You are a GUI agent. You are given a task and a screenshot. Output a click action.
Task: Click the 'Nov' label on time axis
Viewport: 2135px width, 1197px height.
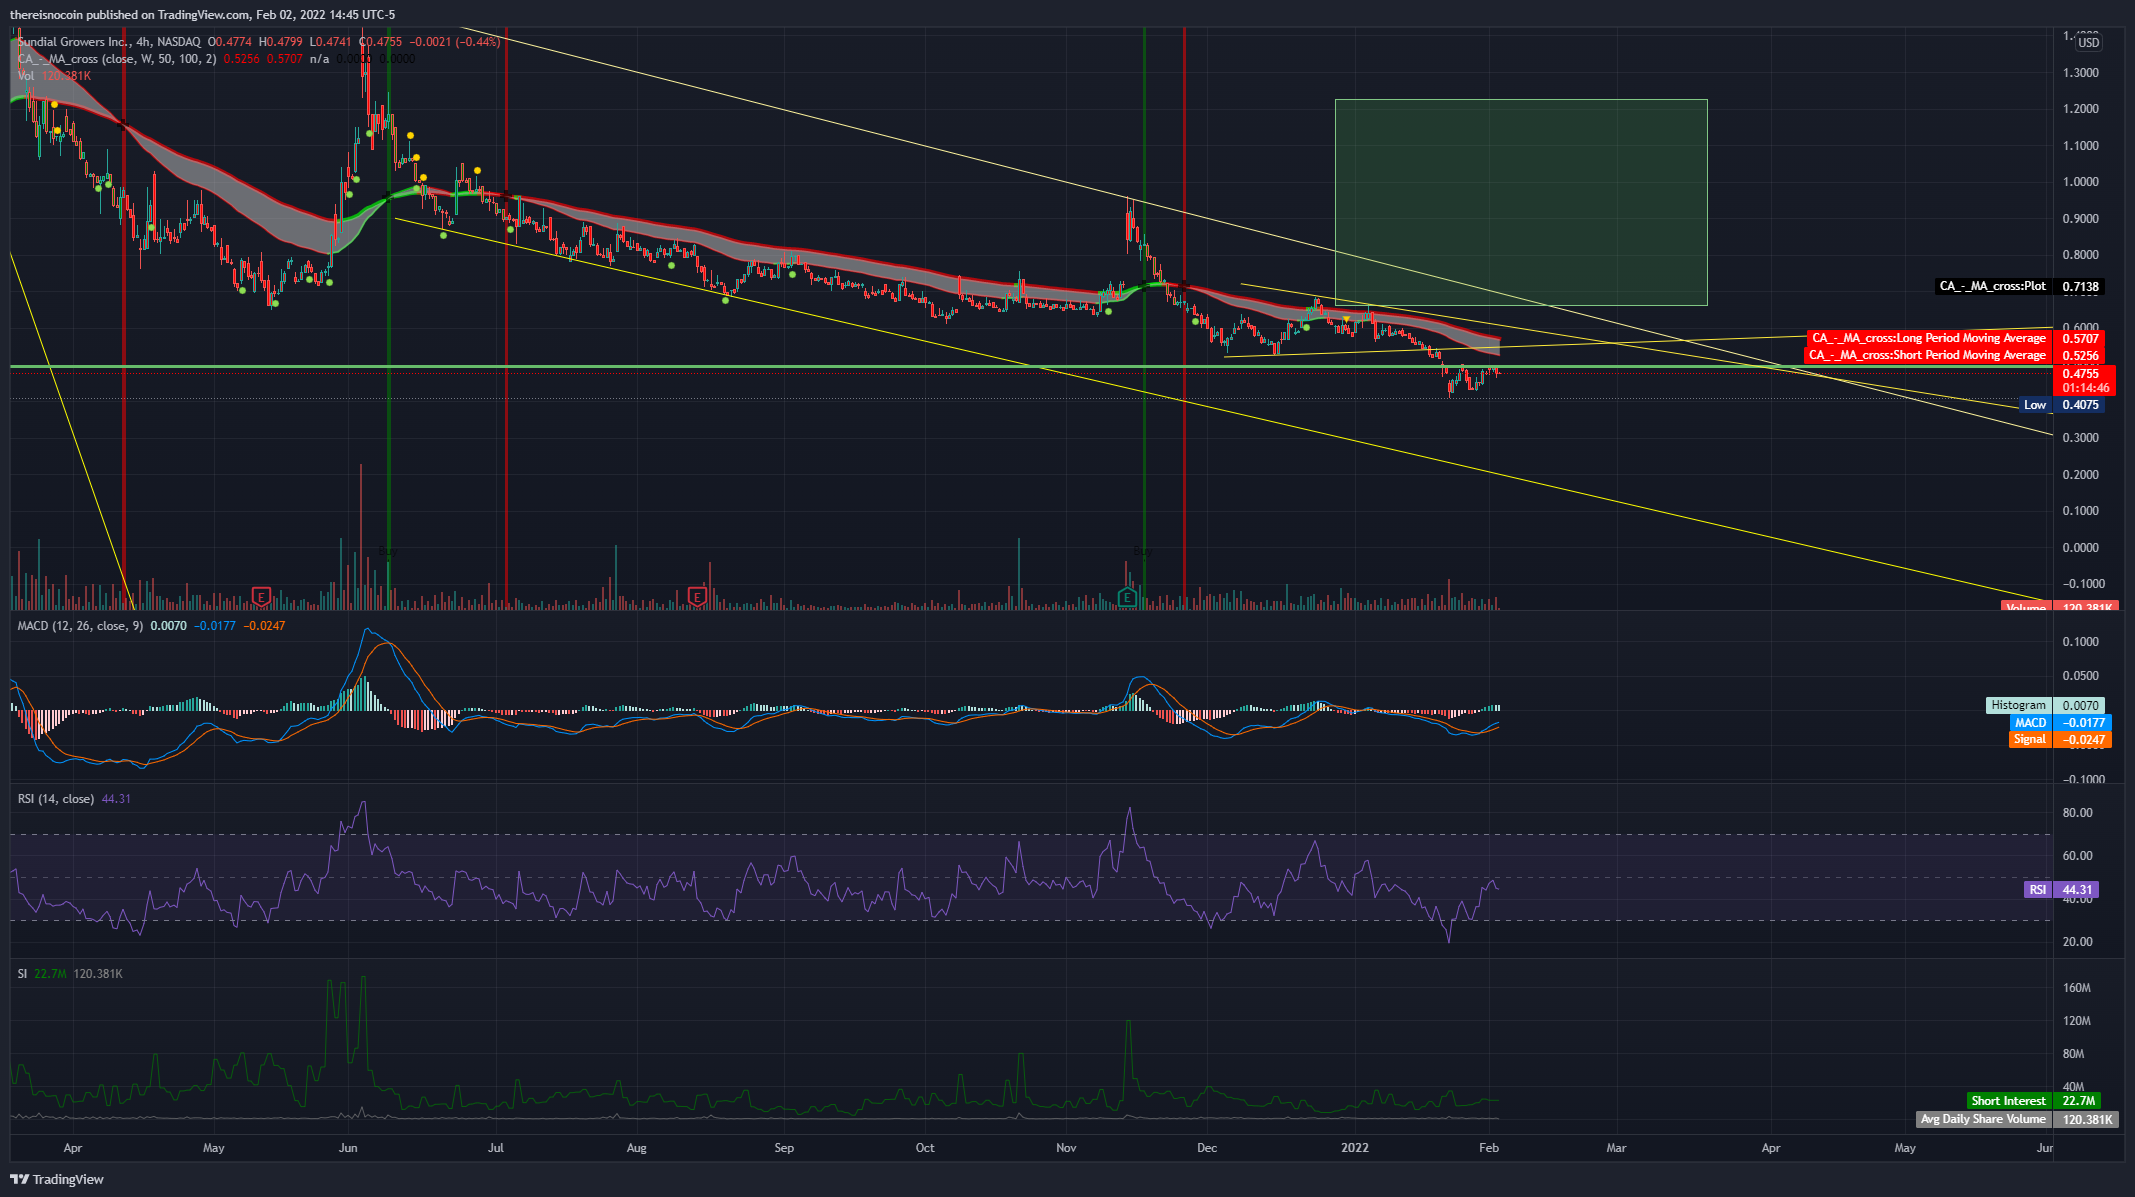click(x=1067, y=1148)
